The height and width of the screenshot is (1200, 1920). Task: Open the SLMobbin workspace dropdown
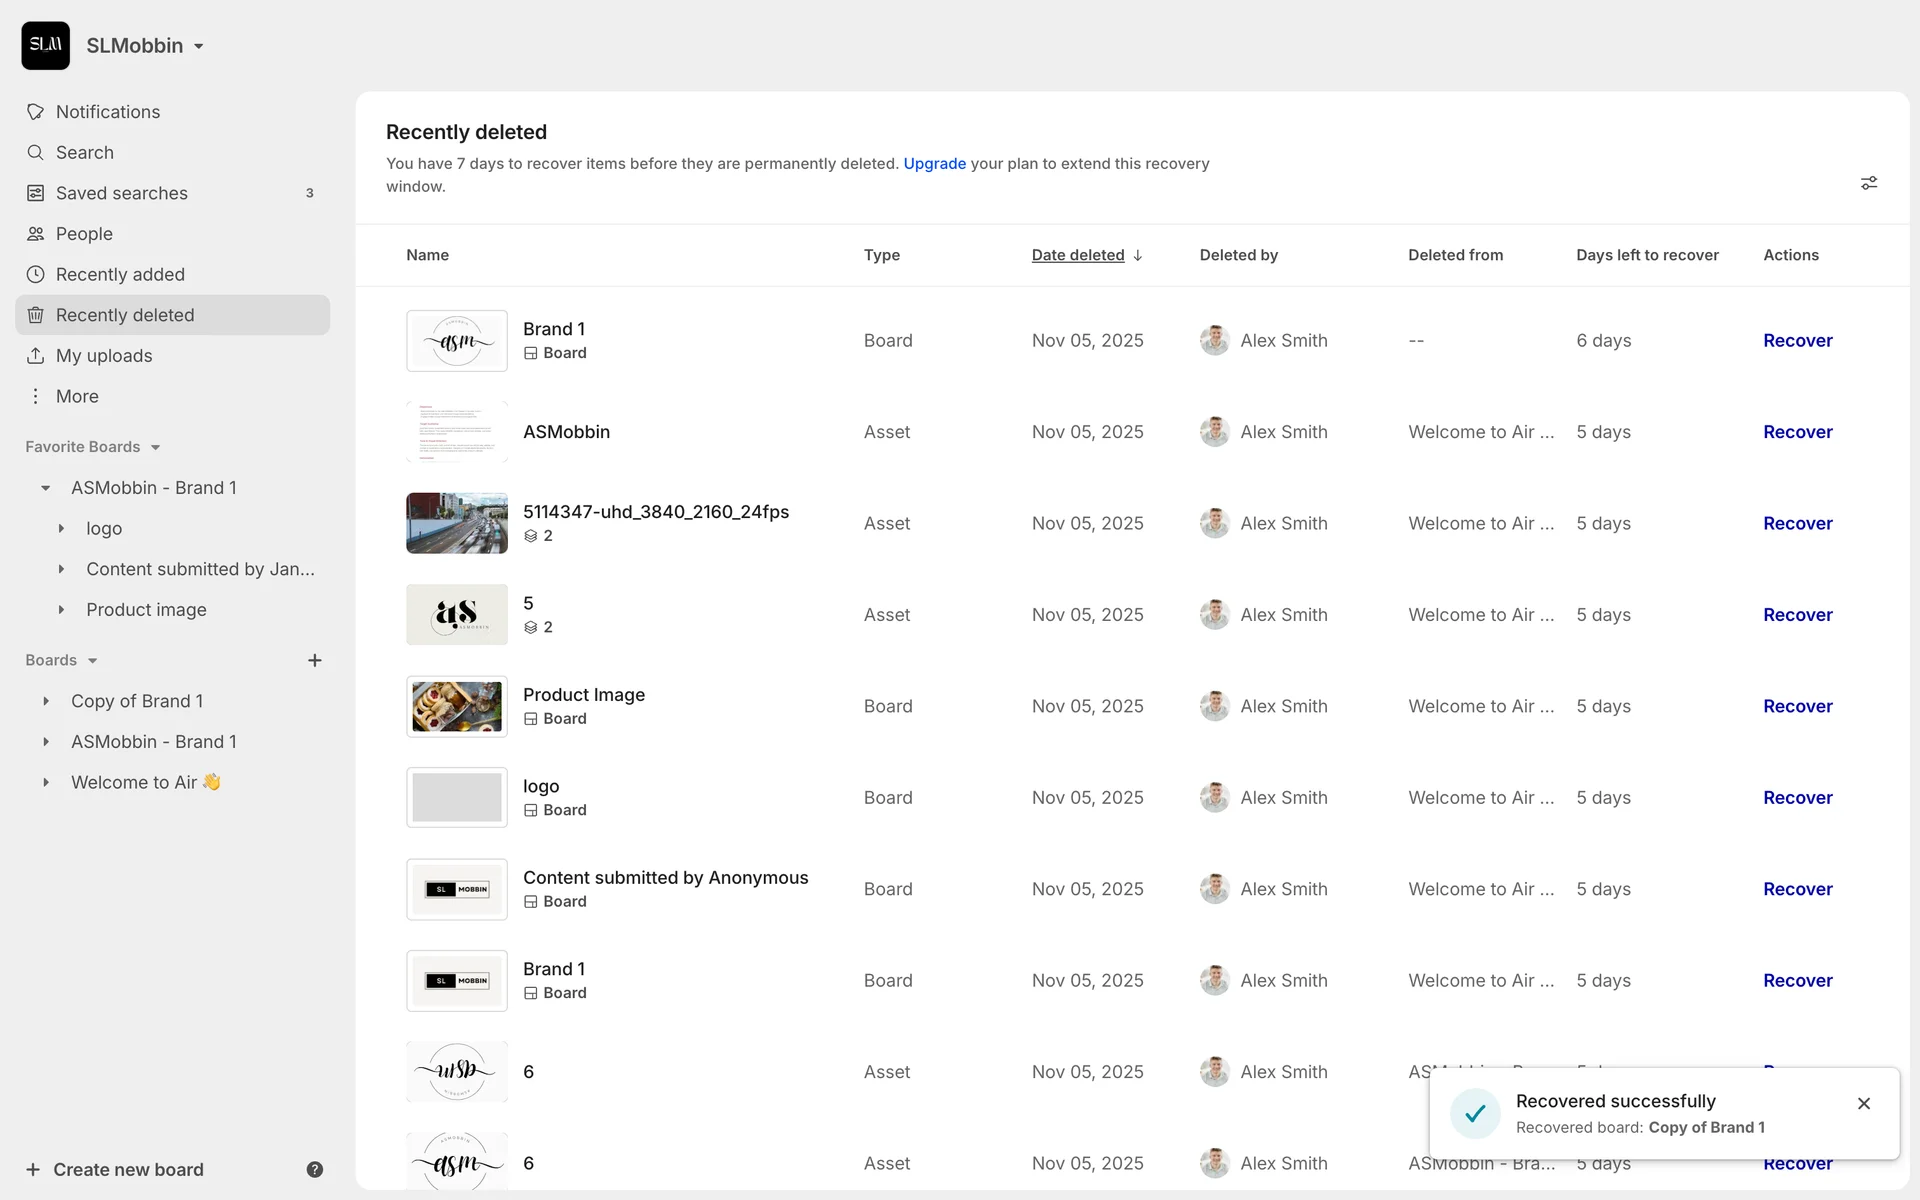(198, 46)
